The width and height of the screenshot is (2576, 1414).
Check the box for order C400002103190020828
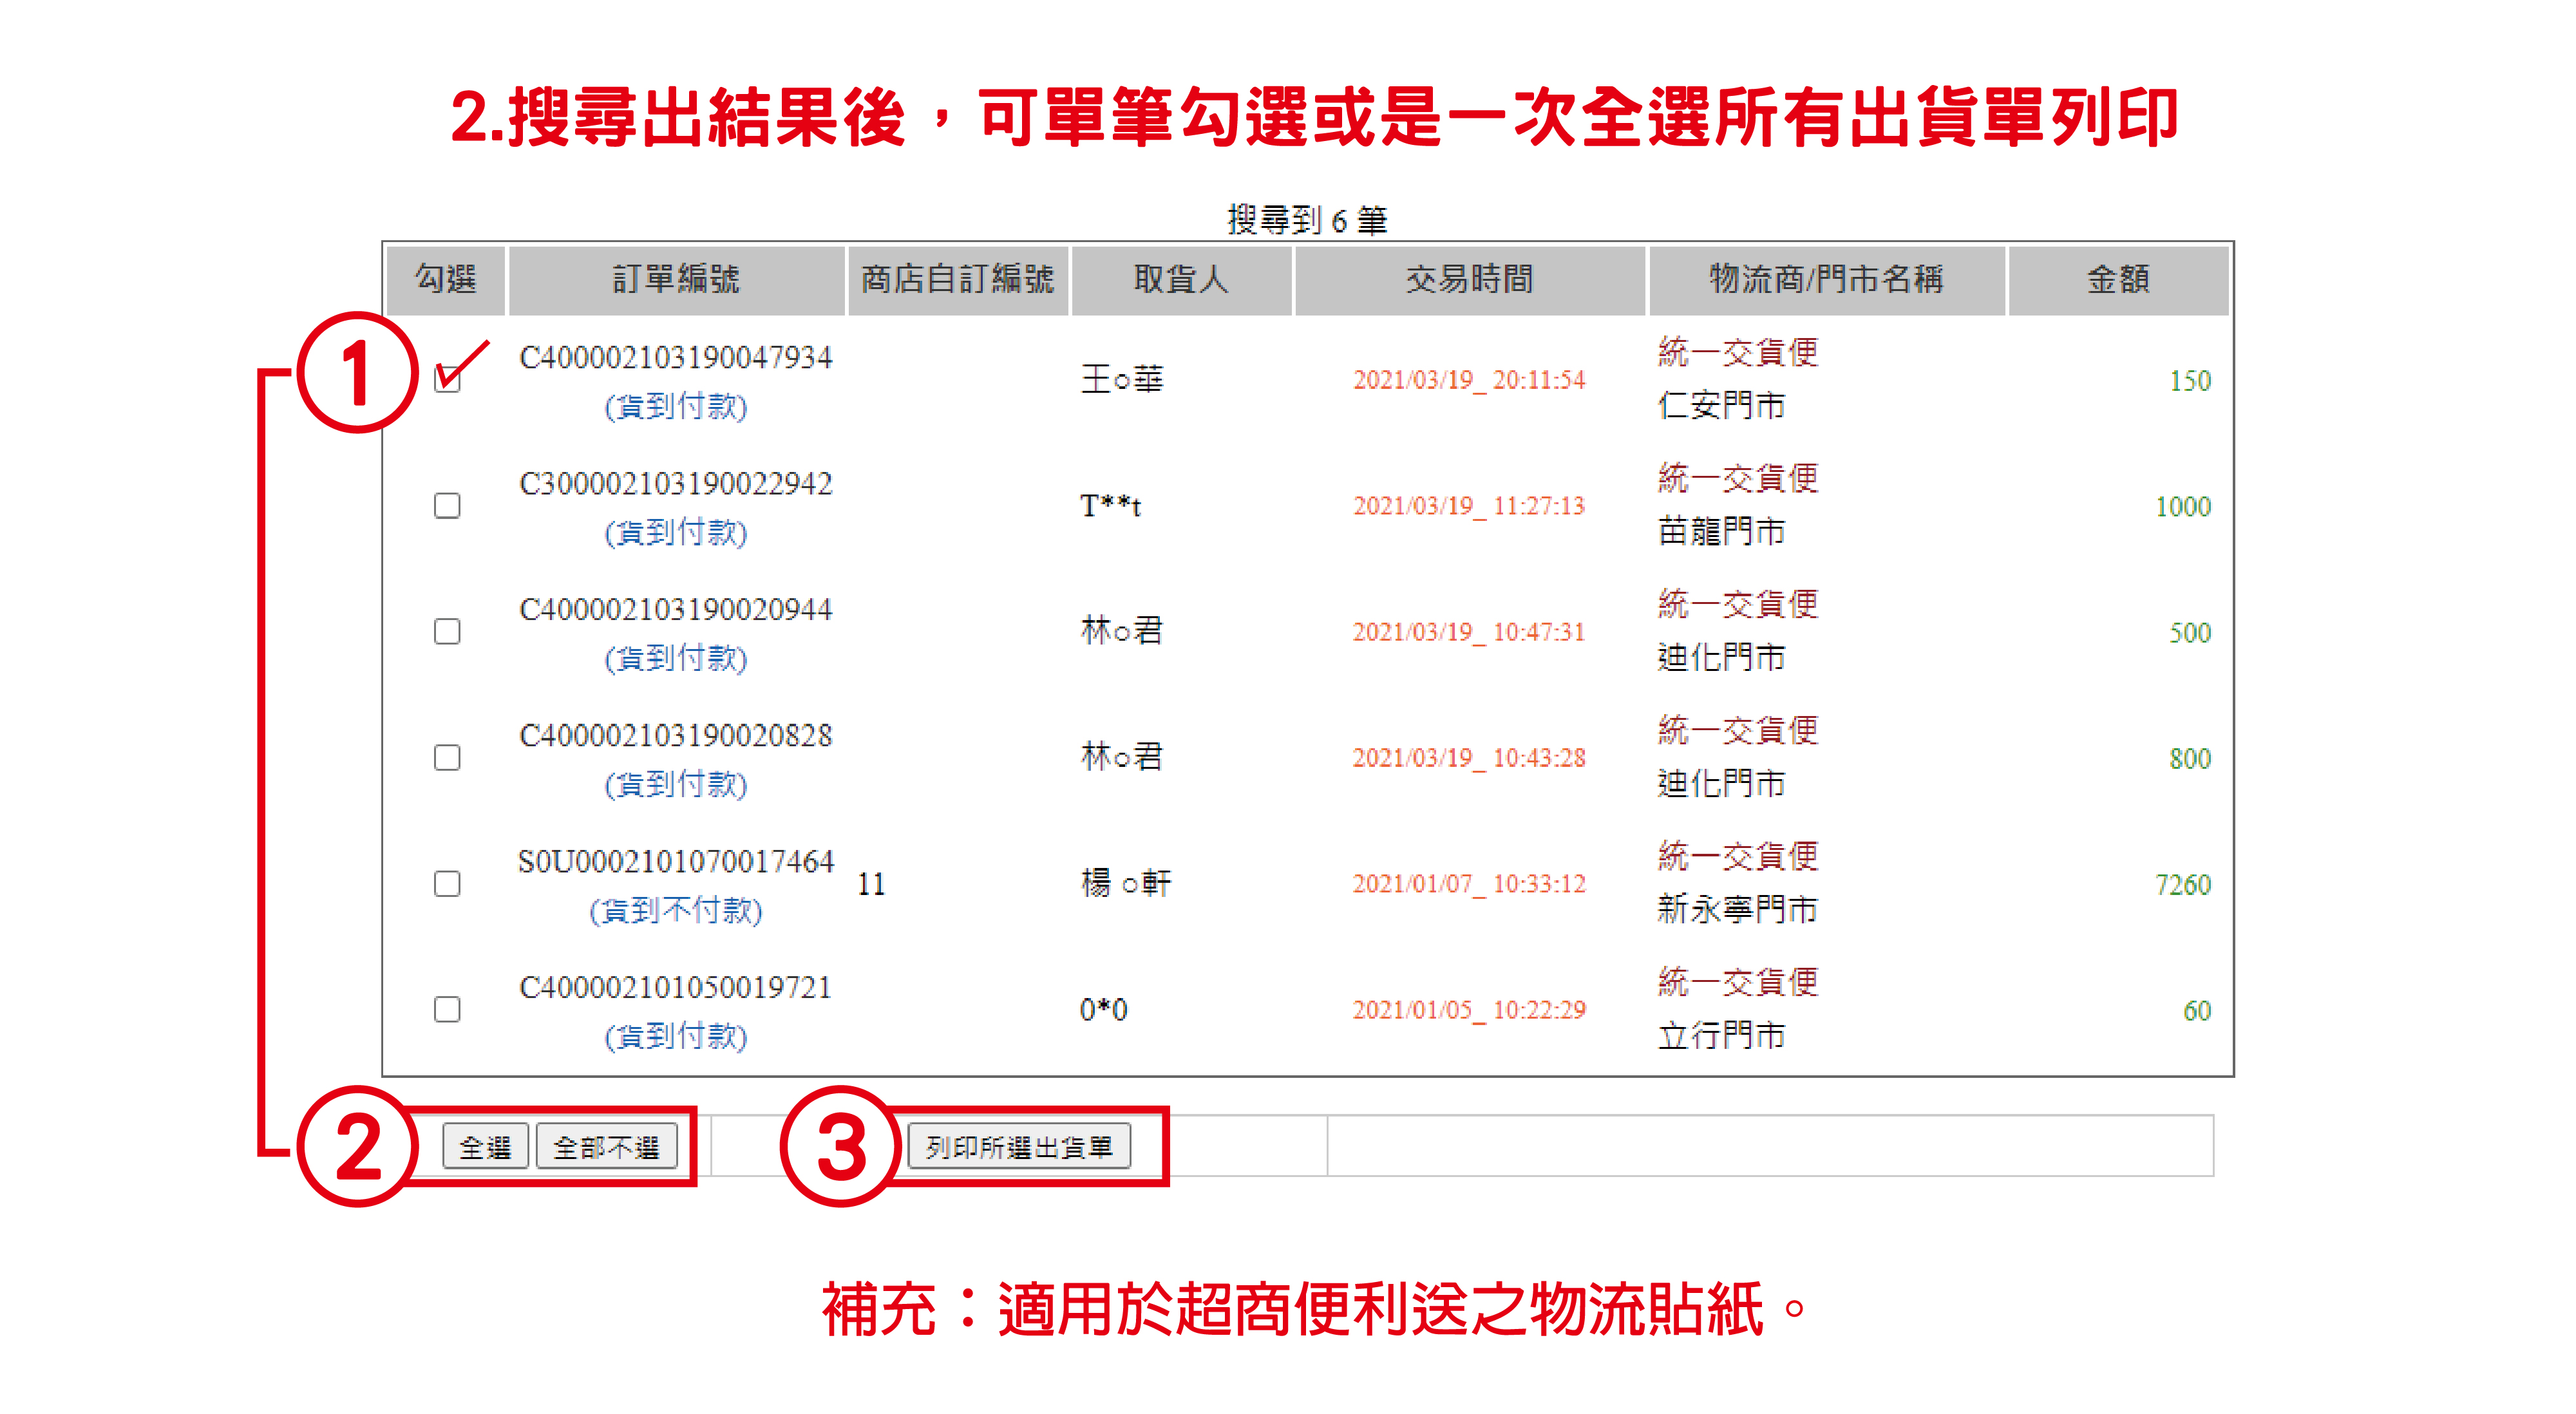click(x=447, y=758)
